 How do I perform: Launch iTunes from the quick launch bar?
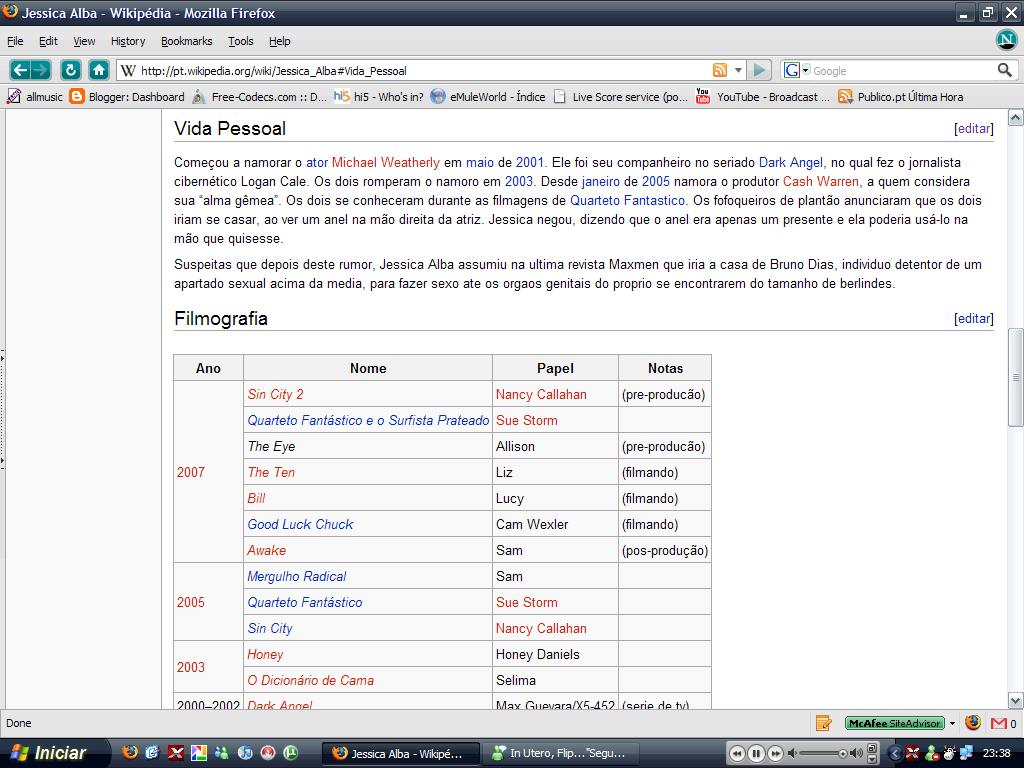point(245,752)
